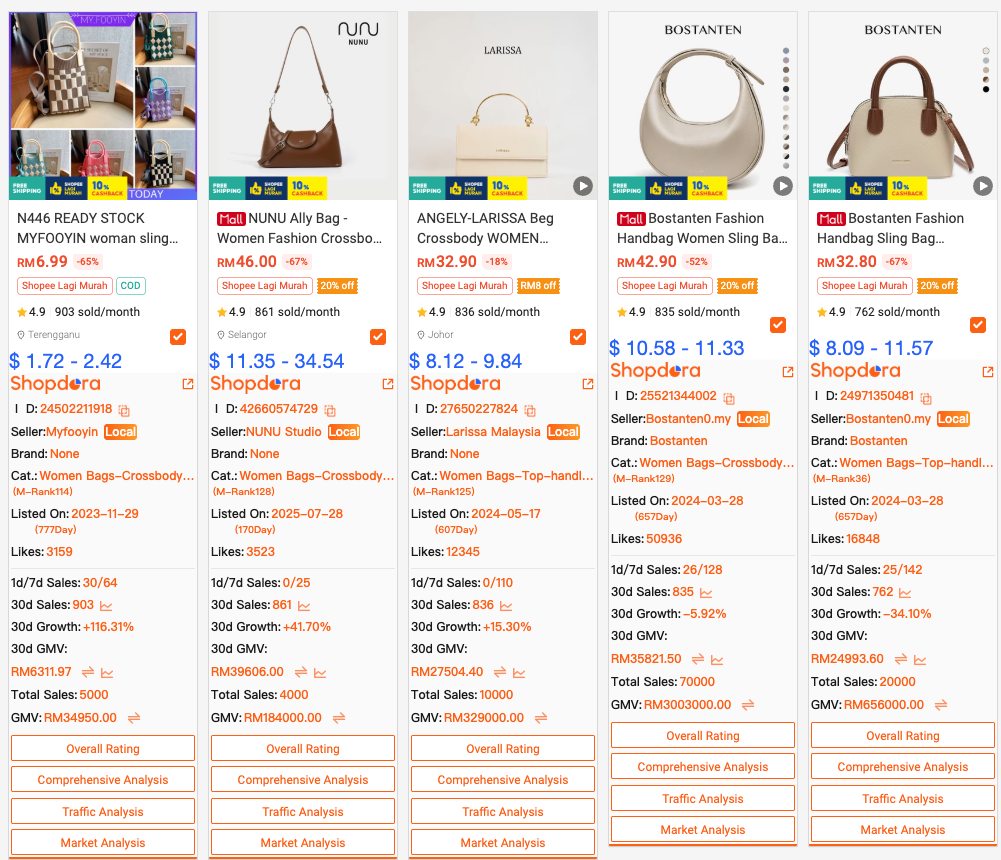The width and height of the screenshot is (1001, 860).
Task: Toggle checkbox on ANGELY-LARISSA product card
Action: pos(578,336)
